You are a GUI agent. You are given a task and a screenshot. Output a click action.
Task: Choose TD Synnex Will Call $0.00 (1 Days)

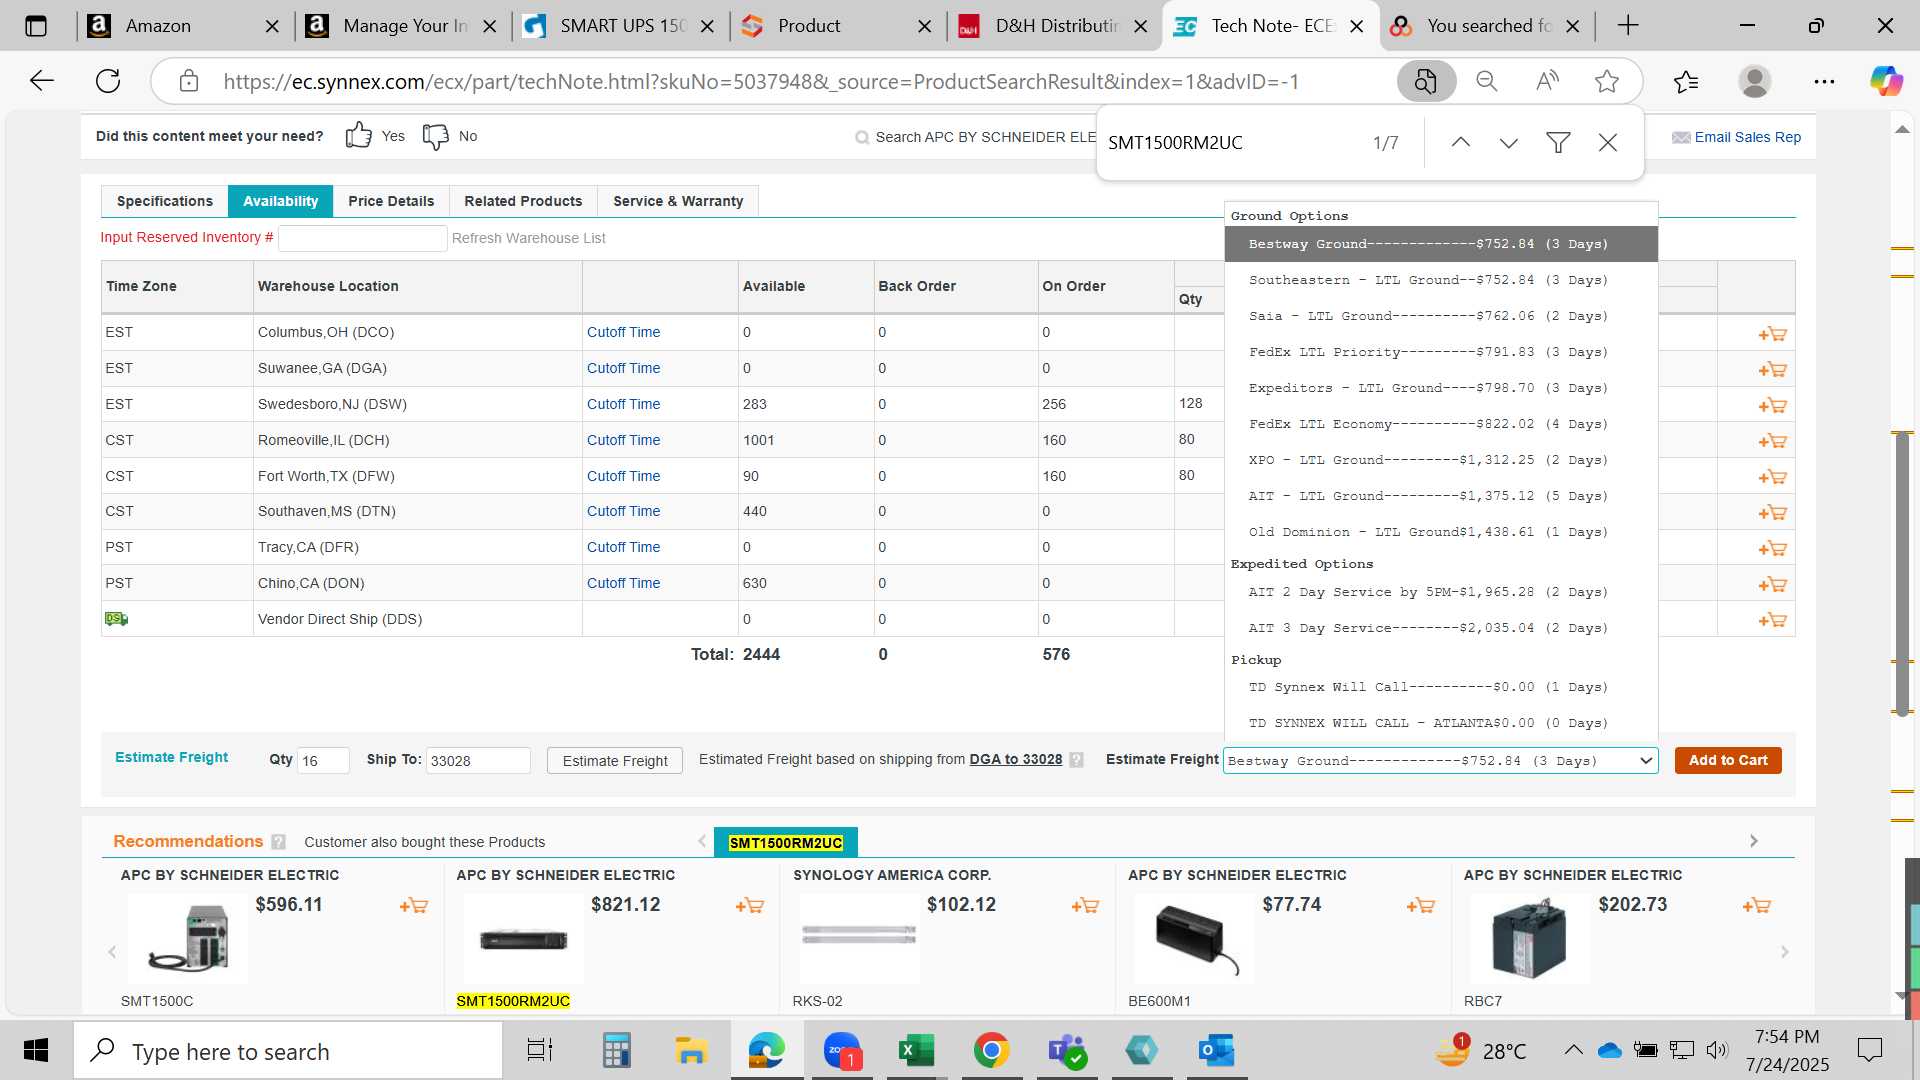click(1440, 687)
